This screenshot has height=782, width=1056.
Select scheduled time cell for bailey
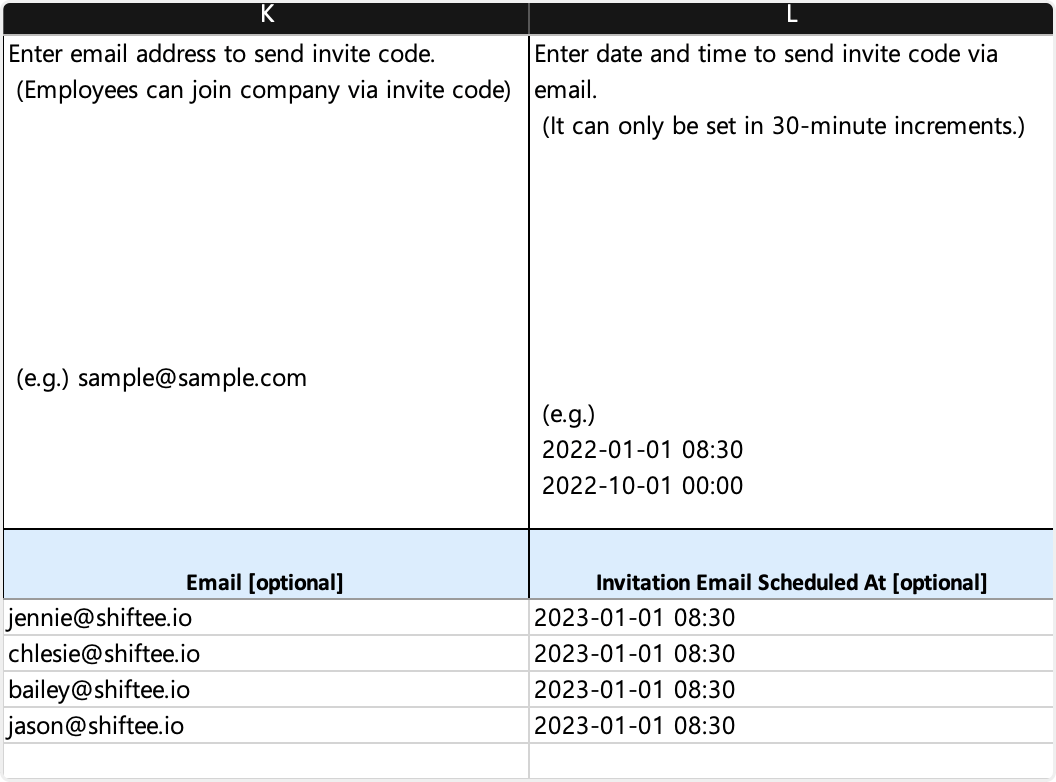coord(791,690)
